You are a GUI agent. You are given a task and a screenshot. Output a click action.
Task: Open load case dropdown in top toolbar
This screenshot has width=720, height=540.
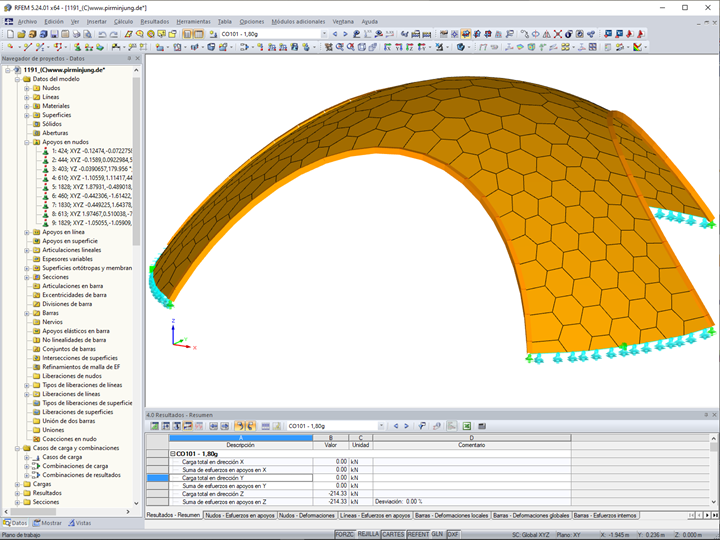[x=324, y=34]
